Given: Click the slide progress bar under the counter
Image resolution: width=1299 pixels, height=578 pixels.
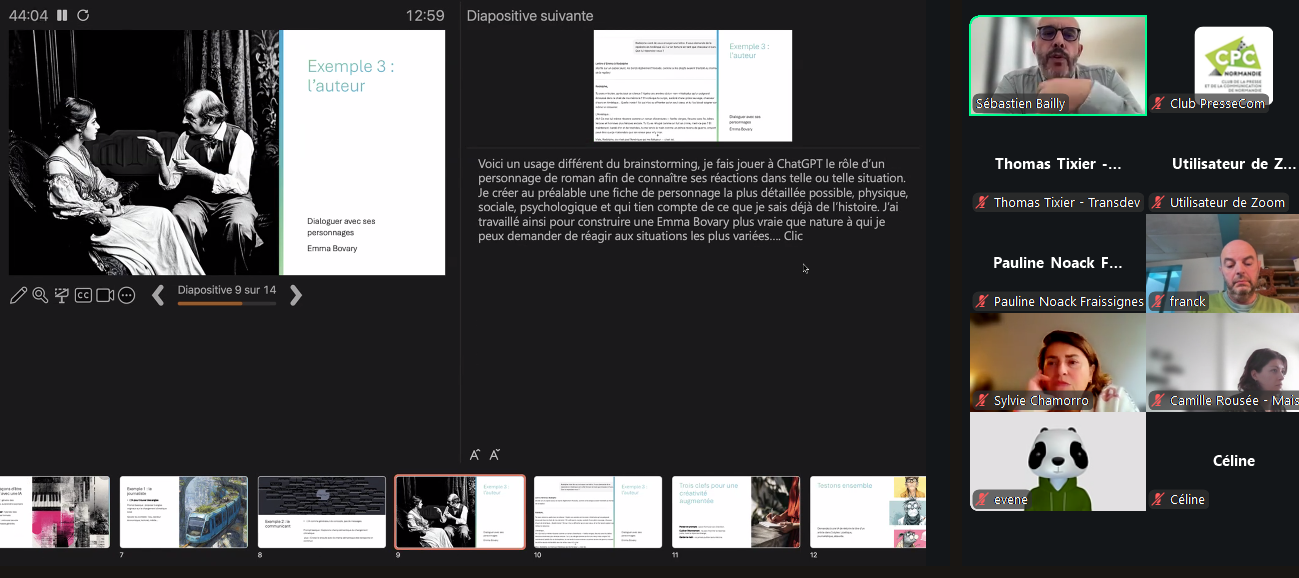Looking at the screenshot, I should tap(226, 303).
